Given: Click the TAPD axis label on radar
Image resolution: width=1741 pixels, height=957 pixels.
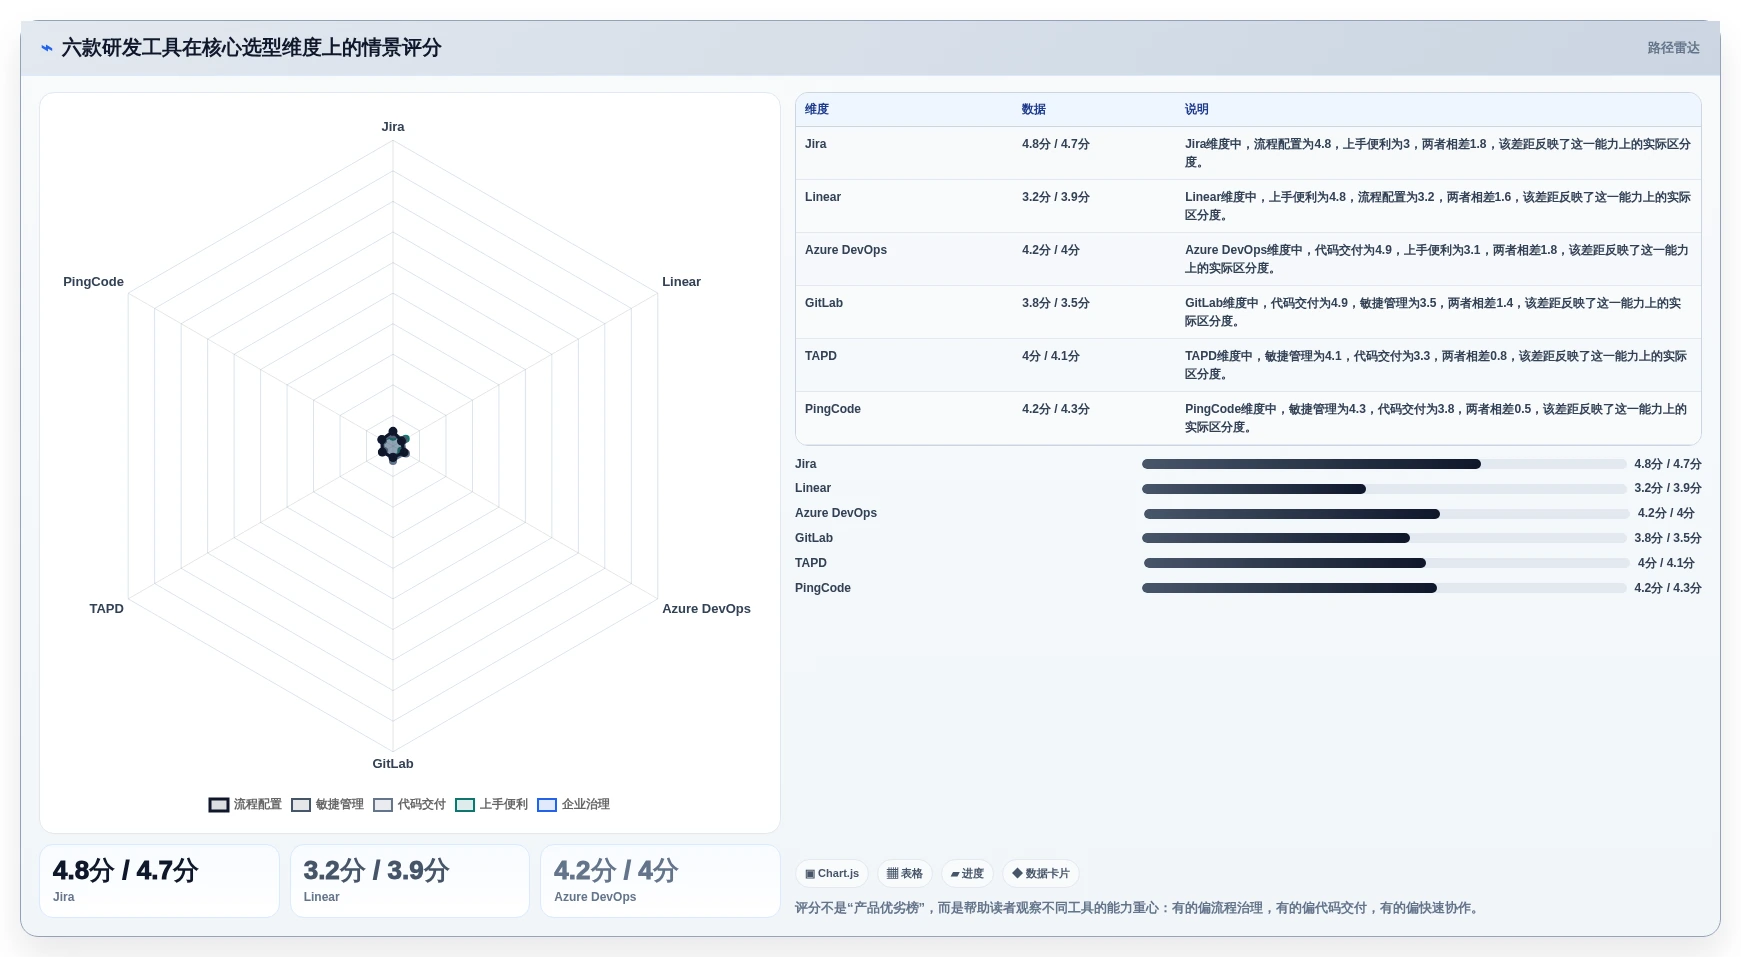Looking at the screenshot, I should click(107, 609).
